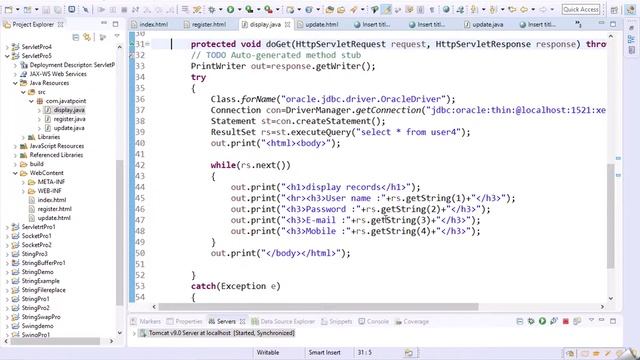
Task: Show hidden editor tabs list chevron
Action: point(578,24)
